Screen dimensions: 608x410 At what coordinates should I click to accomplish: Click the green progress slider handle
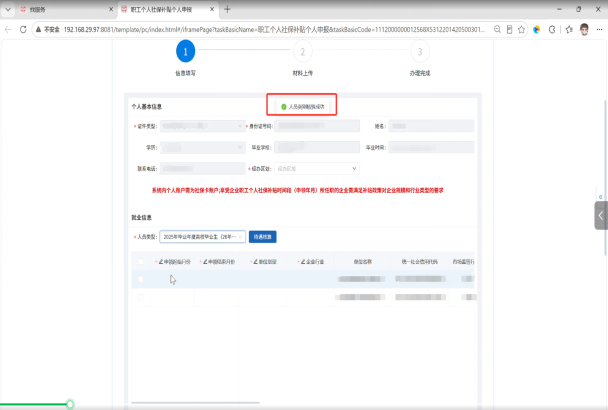70,404
